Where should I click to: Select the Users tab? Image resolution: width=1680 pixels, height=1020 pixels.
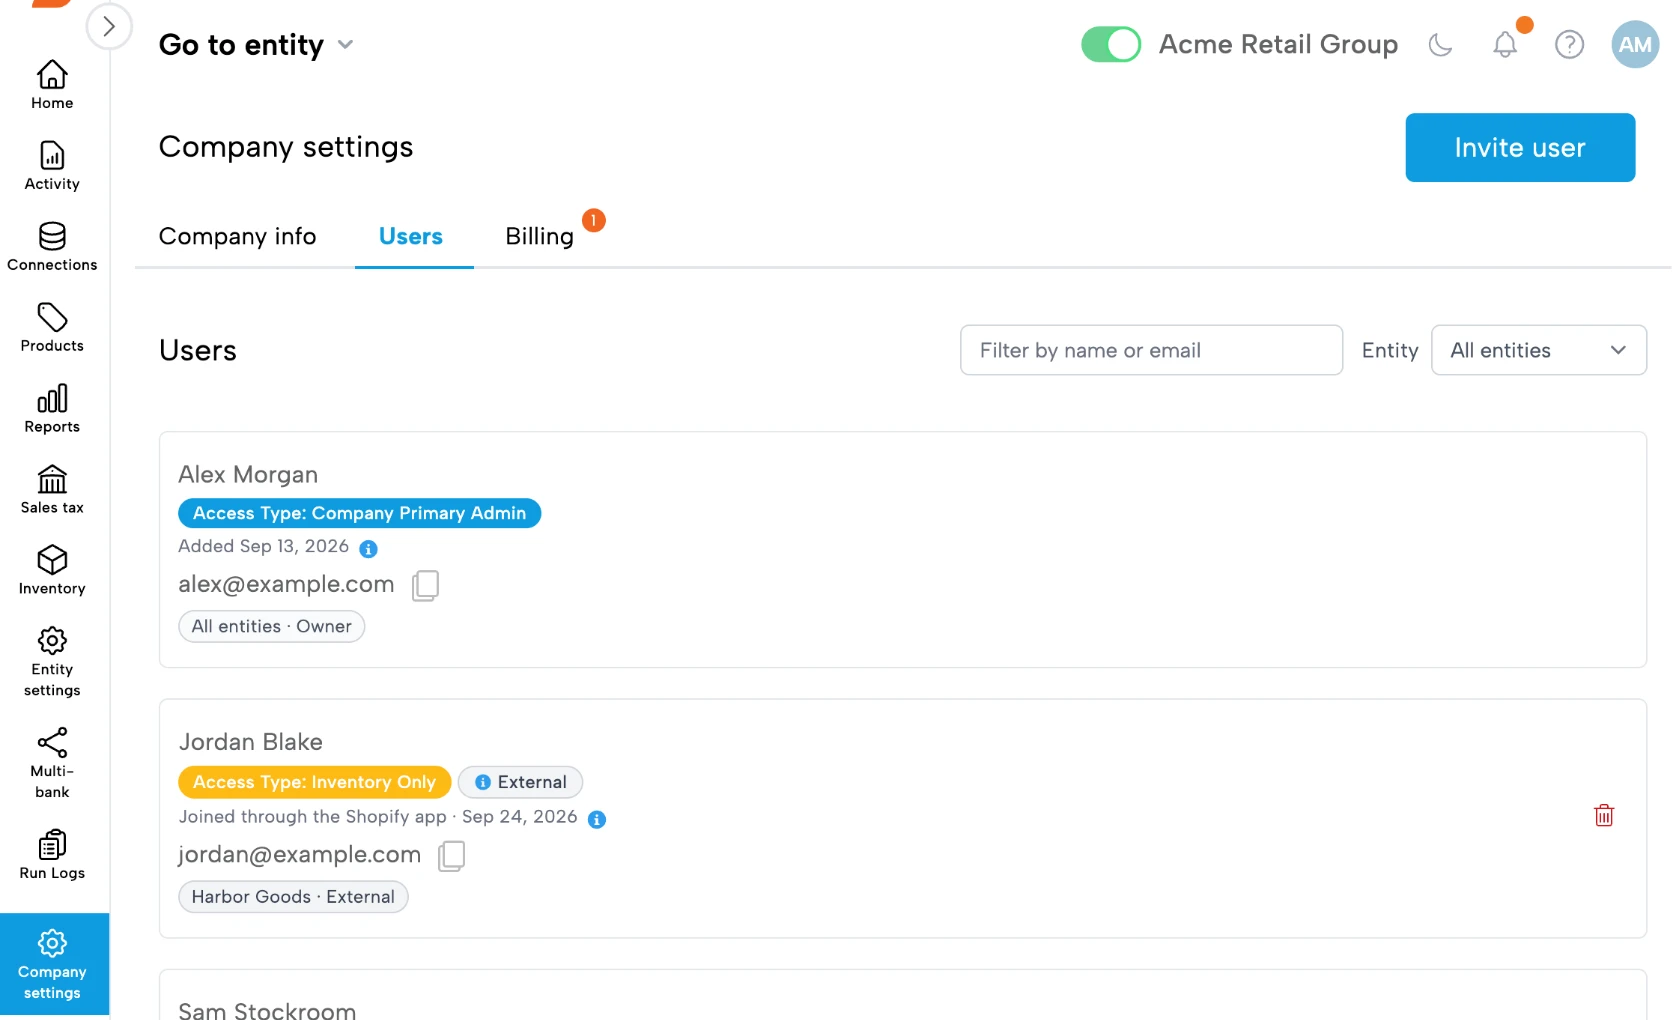coord(411,236)
